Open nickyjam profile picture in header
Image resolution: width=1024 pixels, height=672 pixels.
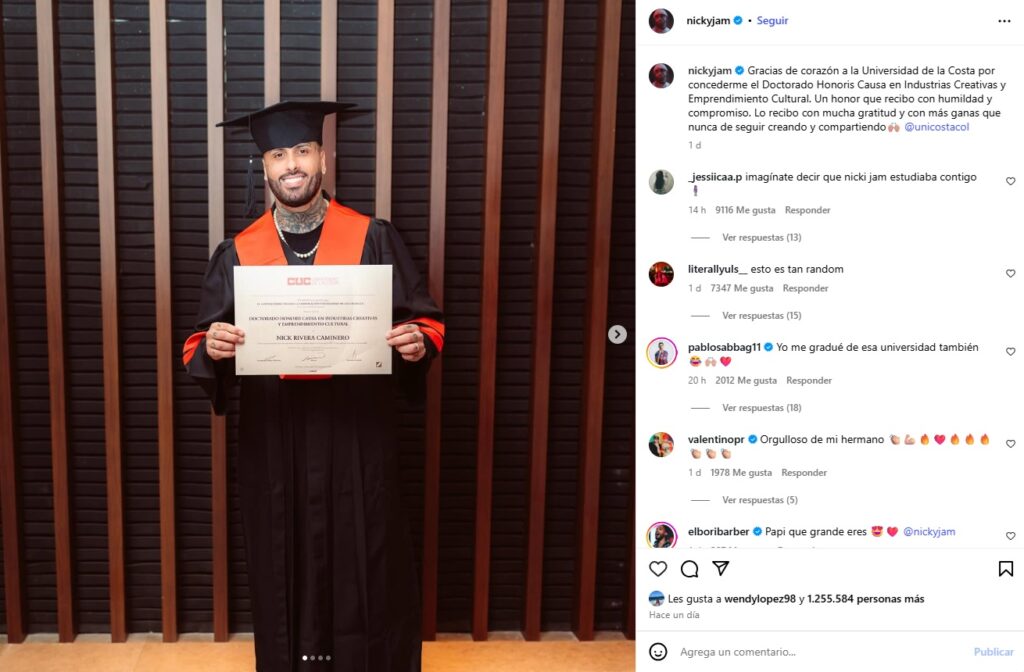point(661,21)
